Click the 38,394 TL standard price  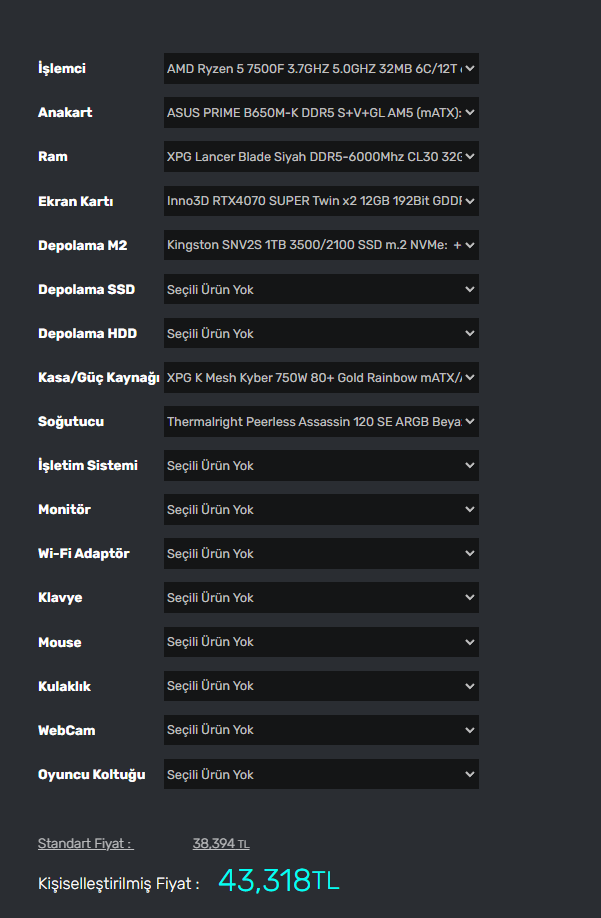221,844
